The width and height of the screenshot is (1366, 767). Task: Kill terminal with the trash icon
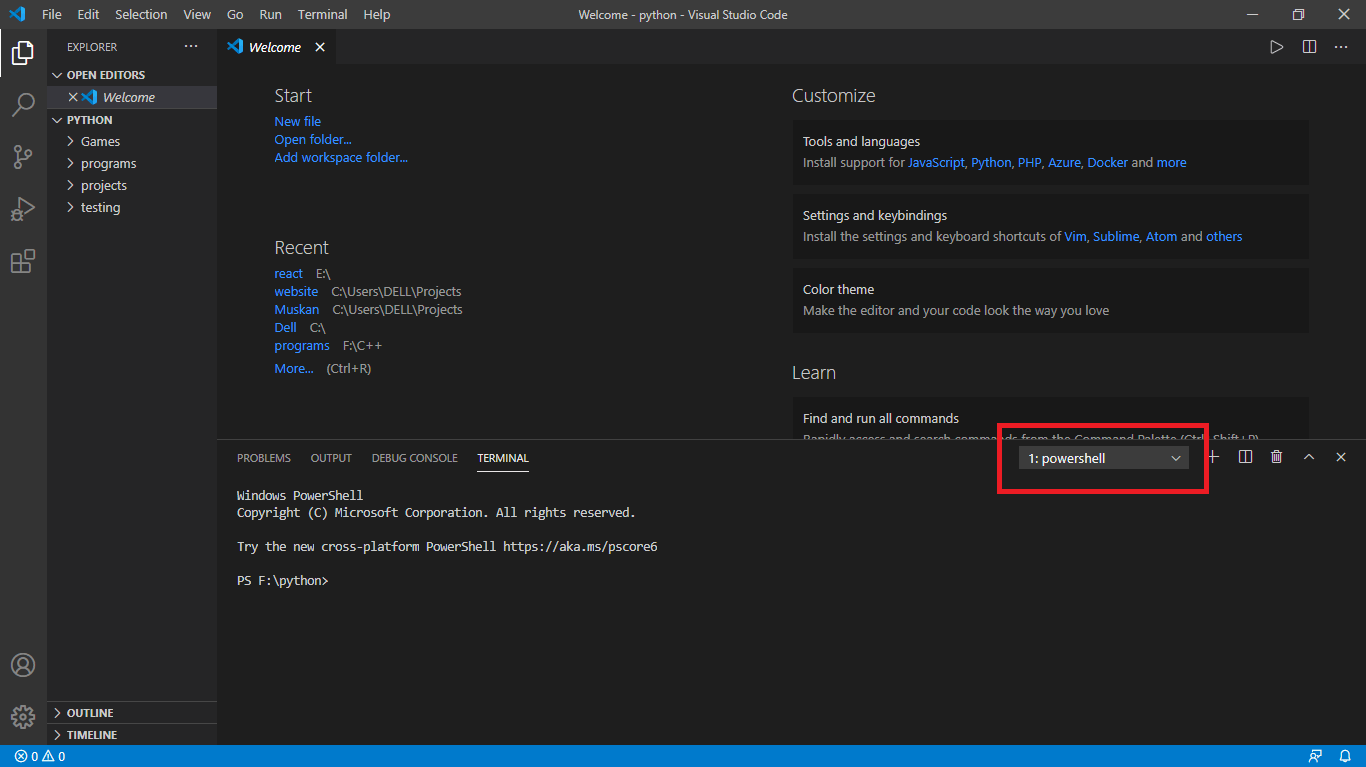1276,457
